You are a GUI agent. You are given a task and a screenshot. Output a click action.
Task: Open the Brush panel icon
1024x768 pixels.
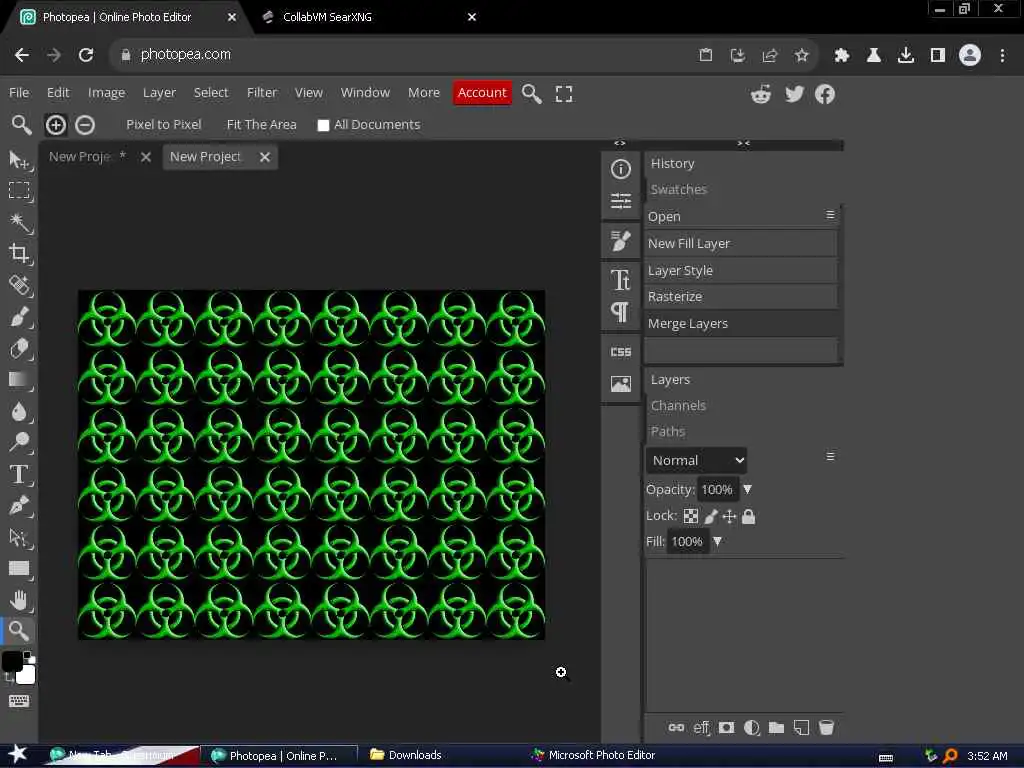[620, 240]
